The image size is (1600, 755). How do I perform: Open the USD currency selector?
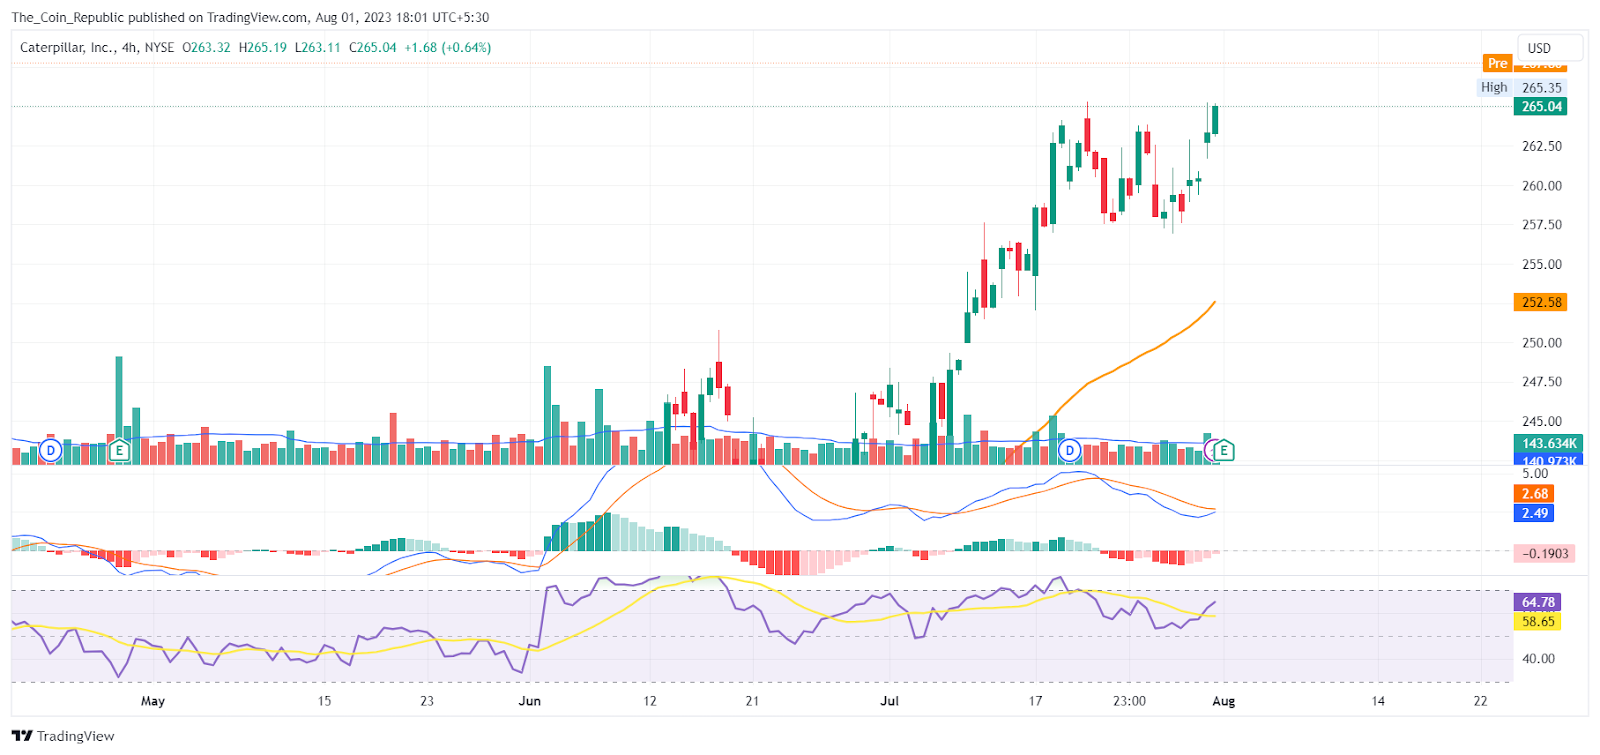point(1549,48)
